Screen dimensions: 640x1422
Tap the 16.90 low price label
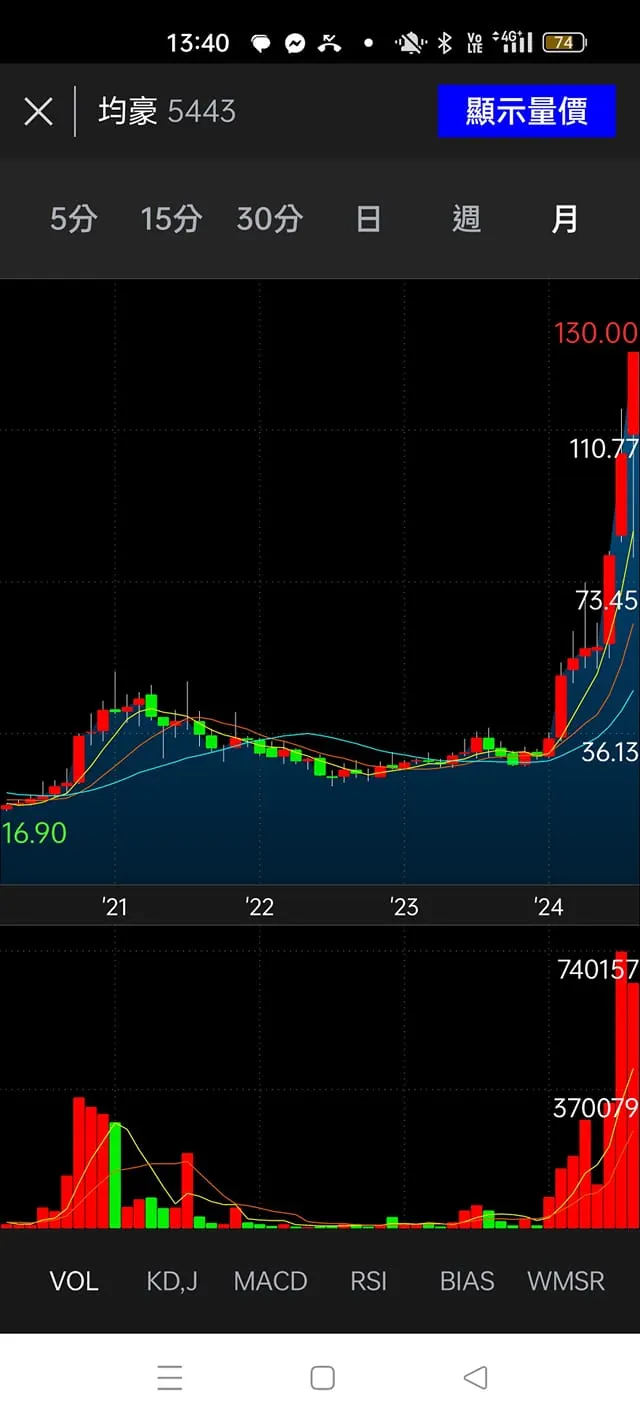click(x=34, y=832)
